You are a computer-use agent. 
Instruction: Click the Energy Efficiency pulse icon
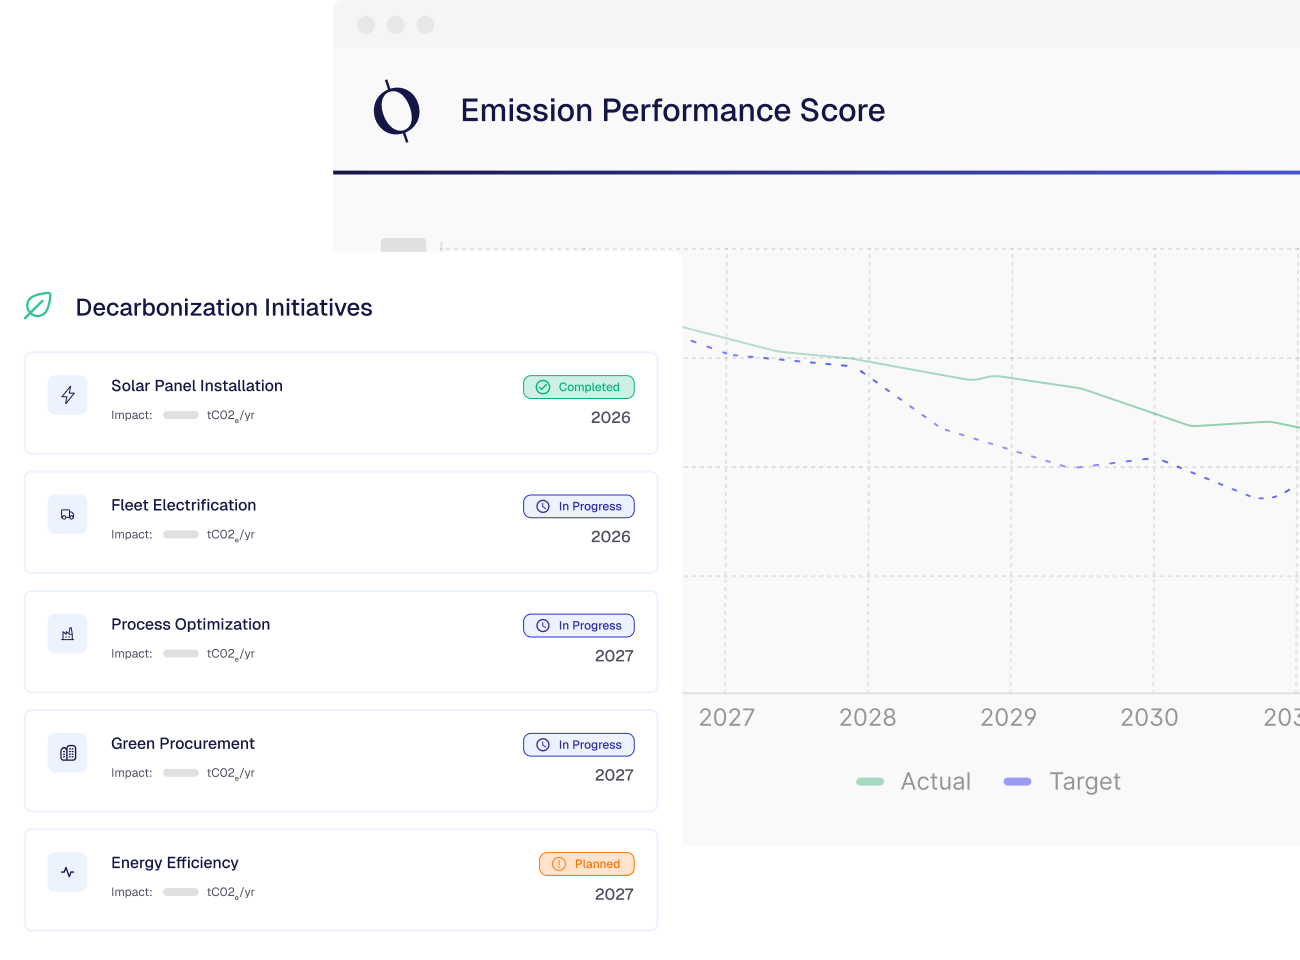click(68, 872)
